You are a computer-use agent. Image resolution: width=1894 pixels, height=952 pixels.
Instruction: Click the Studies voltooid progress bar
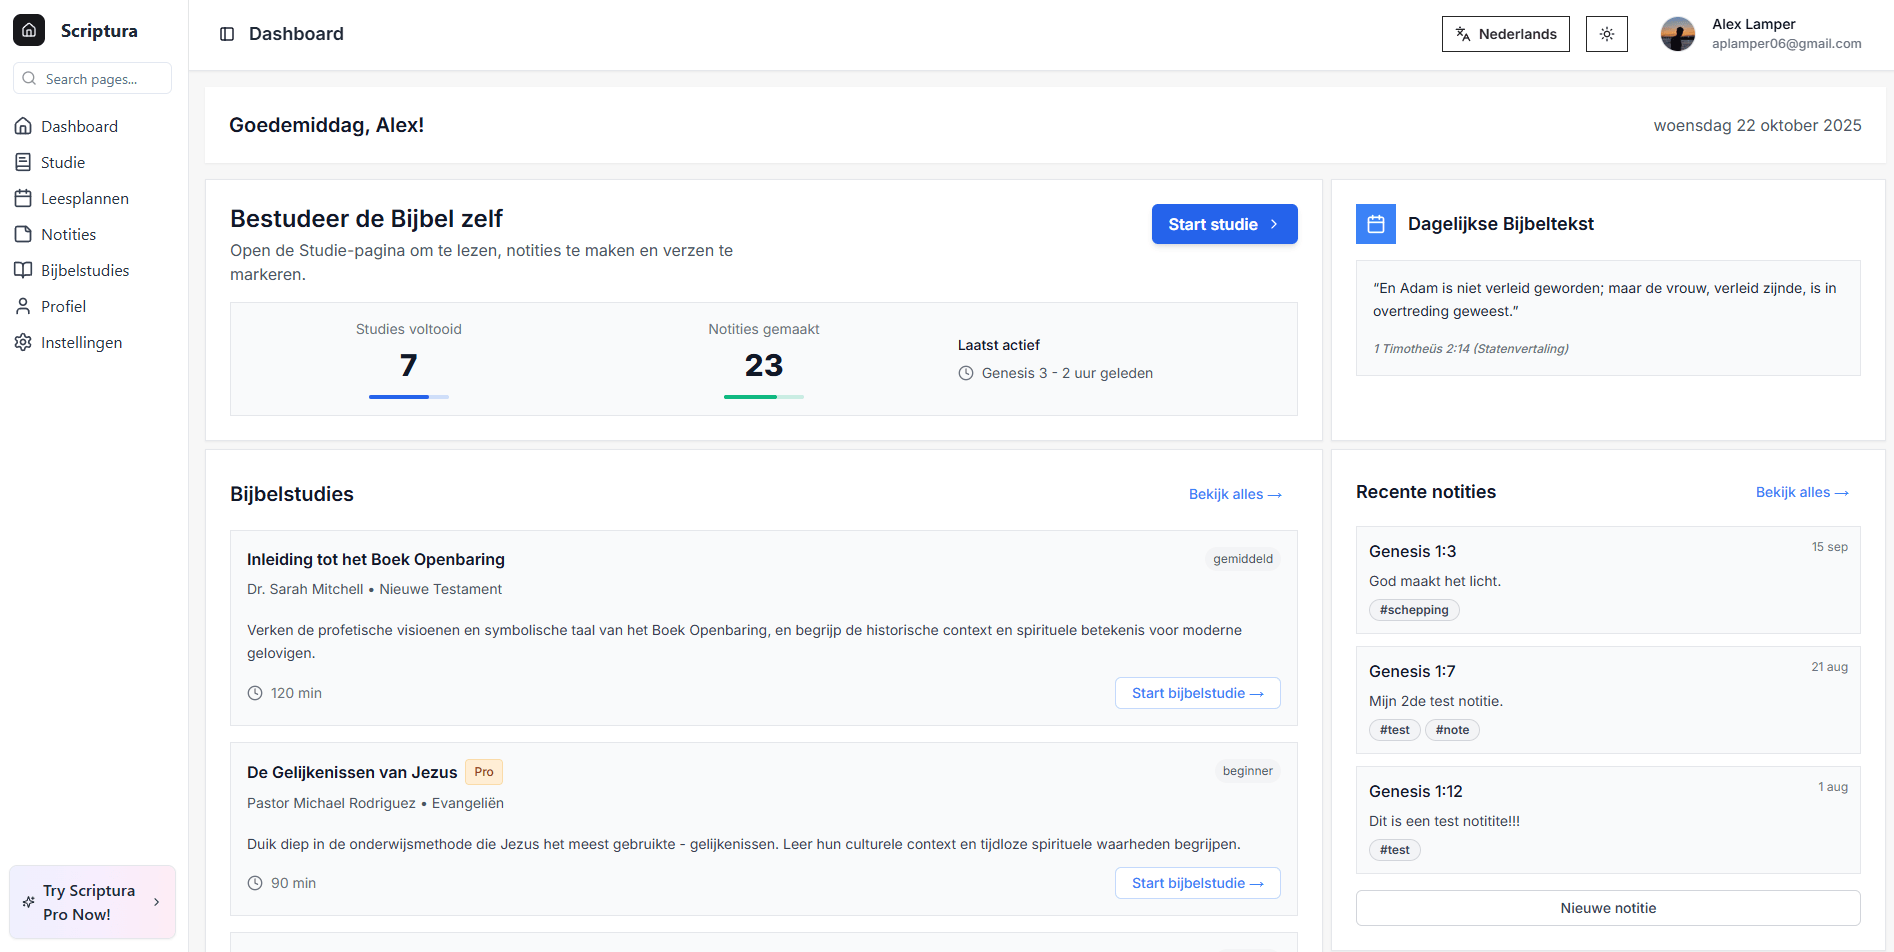pos(408,397)
